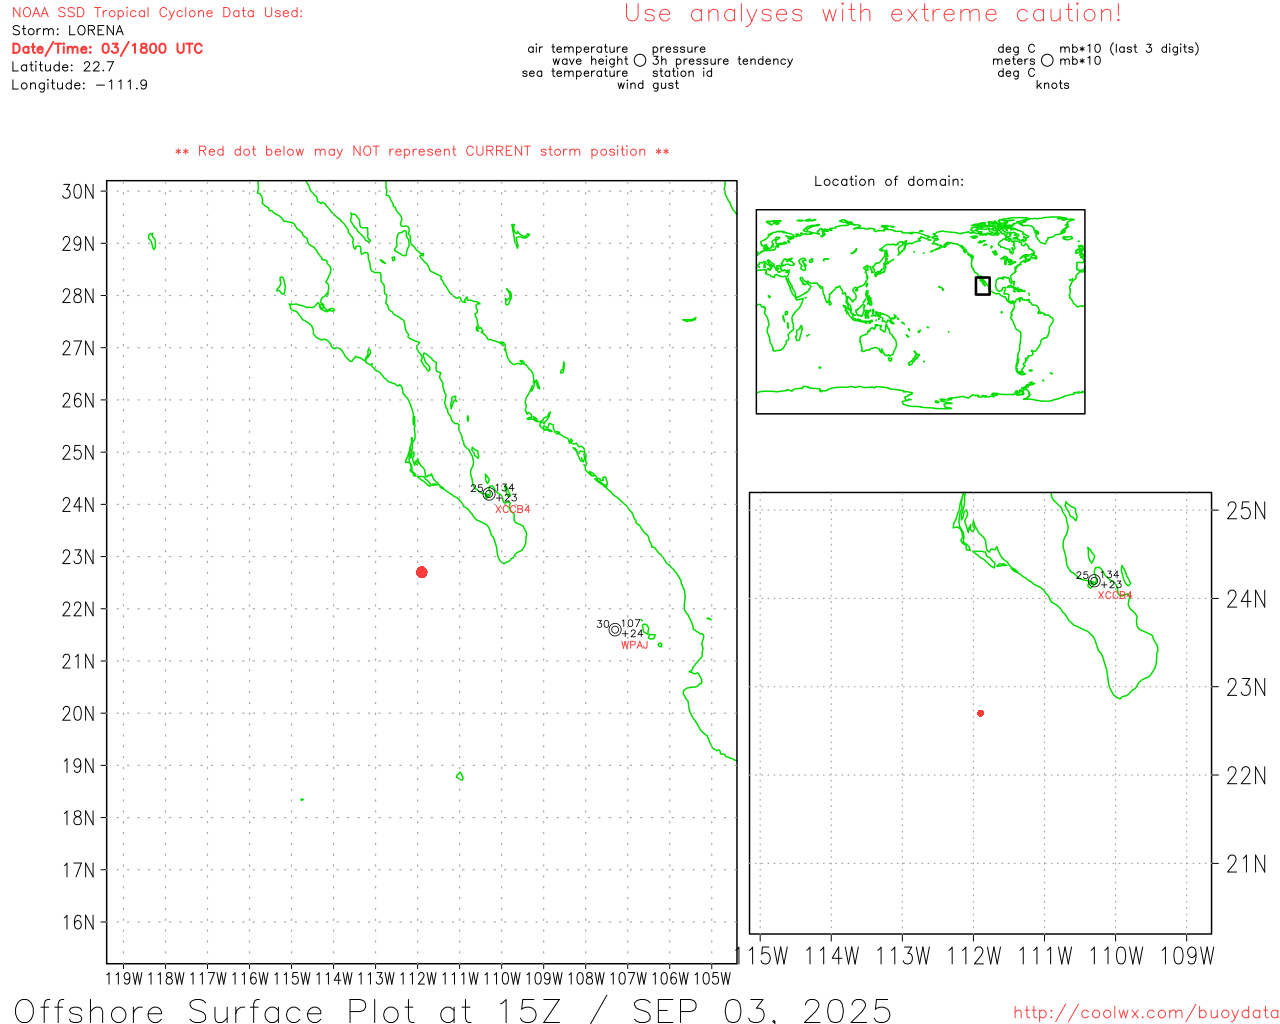The height and width of the screenshot is (1024, 1280).
Task: Click the red 'XCCB4' label on the main map
Action: pos(512,509)
